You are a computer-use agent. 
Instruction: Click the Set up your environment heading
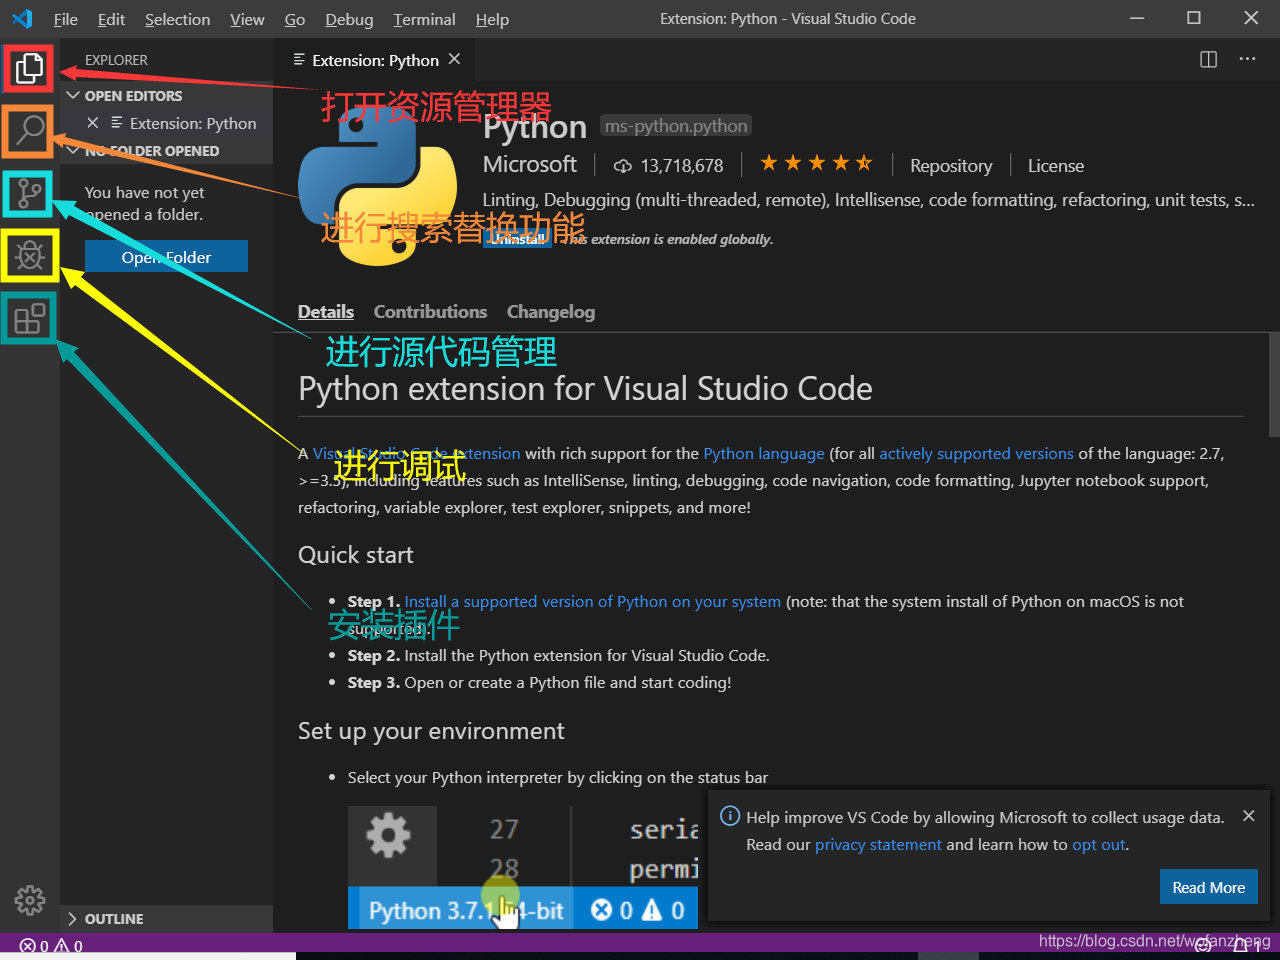pos(431,731)
